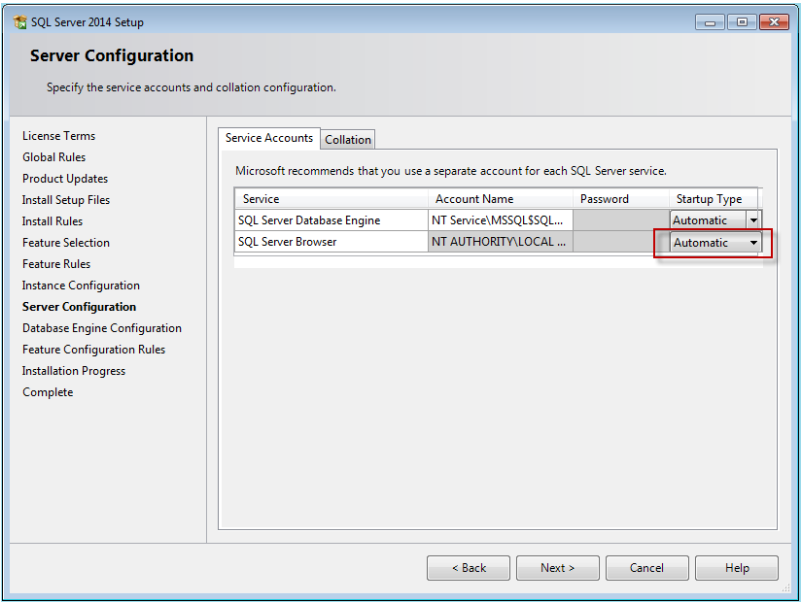This screenshot has width=805, height=604.
Task: Go to Database Engine Configuration
Action: (102, 328)
